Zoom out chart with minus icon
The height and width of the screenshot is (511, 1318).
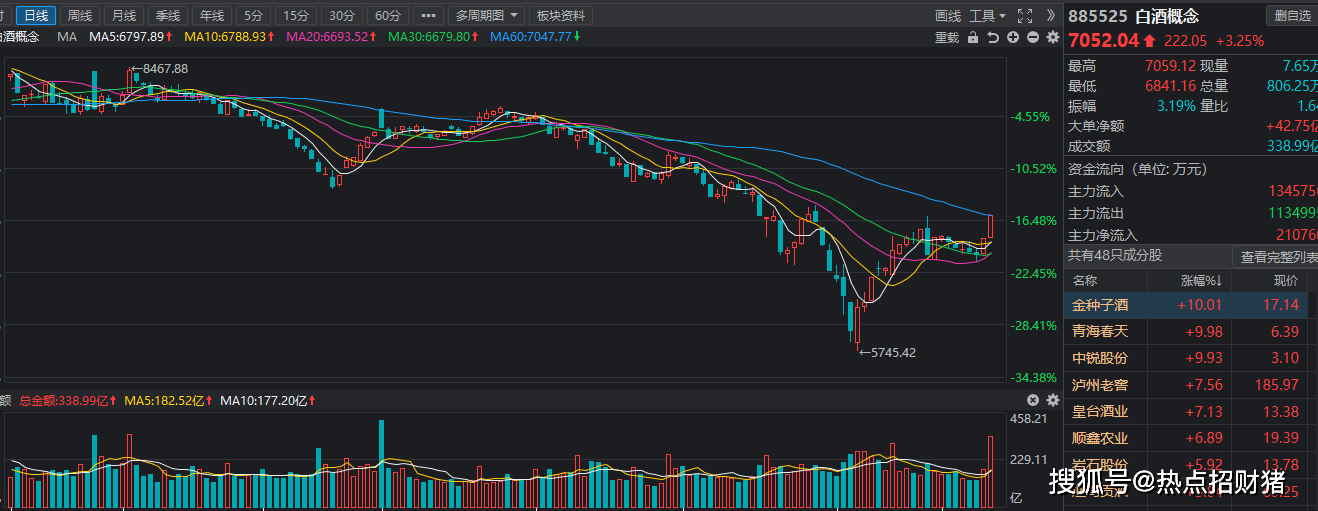click(1032, 37)
